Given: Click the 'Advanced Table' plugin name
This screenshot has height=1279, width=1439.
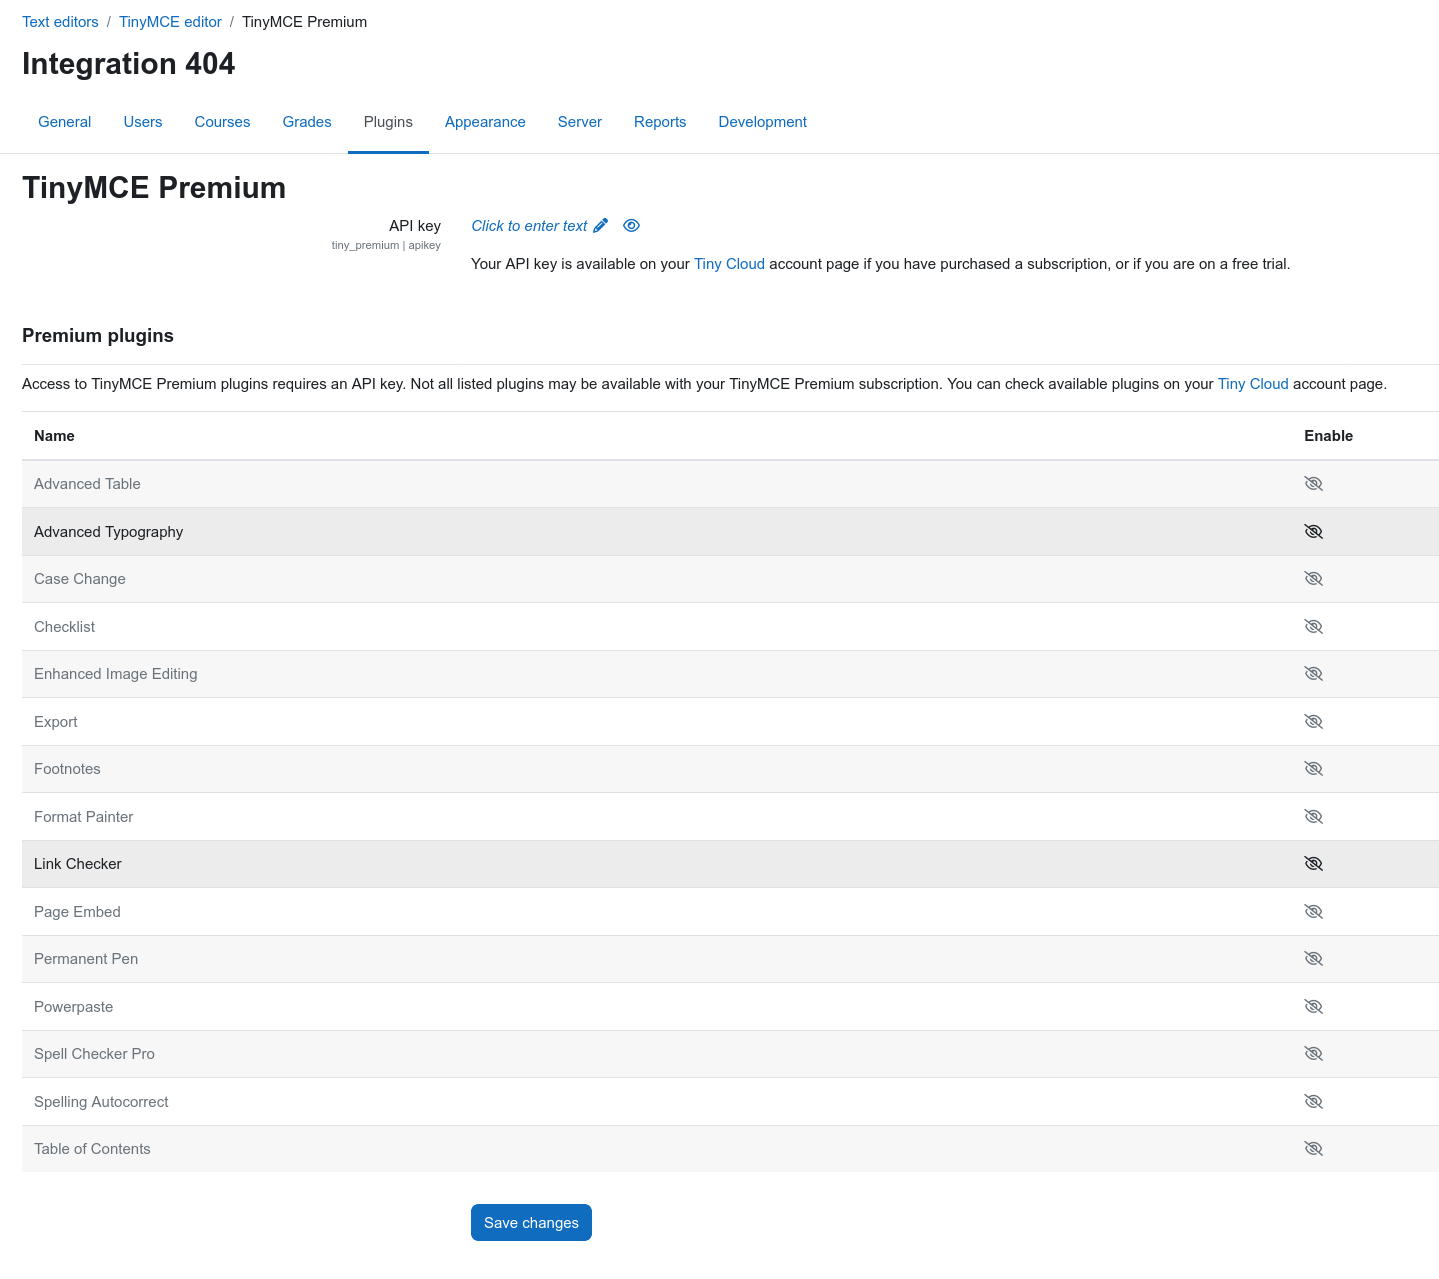Looking at the screenshot, I should pos(87,484).
